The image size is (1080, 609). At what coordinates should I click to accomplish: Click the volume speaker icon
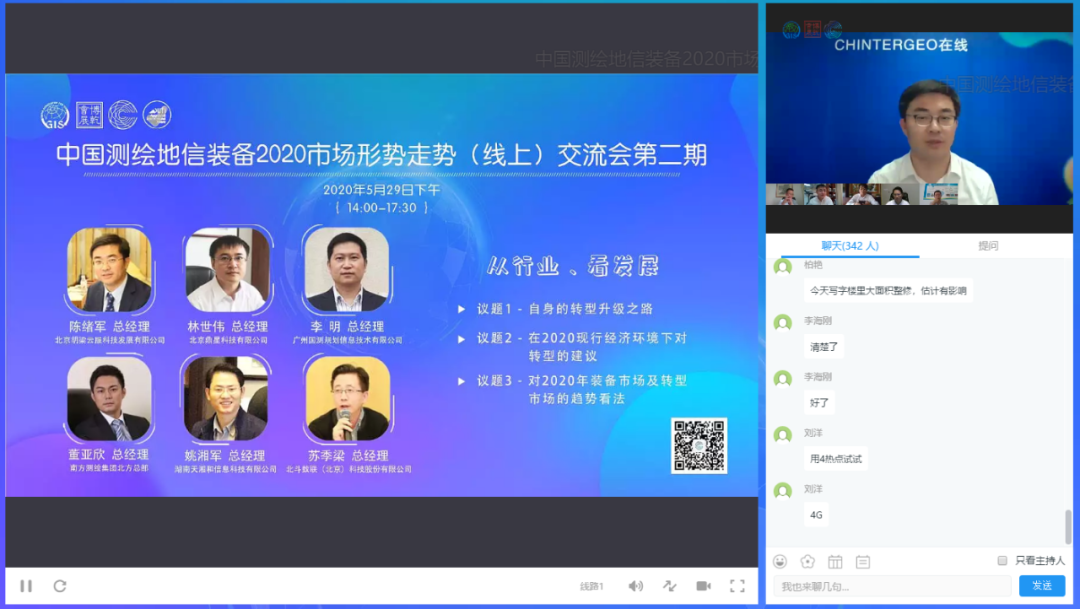635,586
